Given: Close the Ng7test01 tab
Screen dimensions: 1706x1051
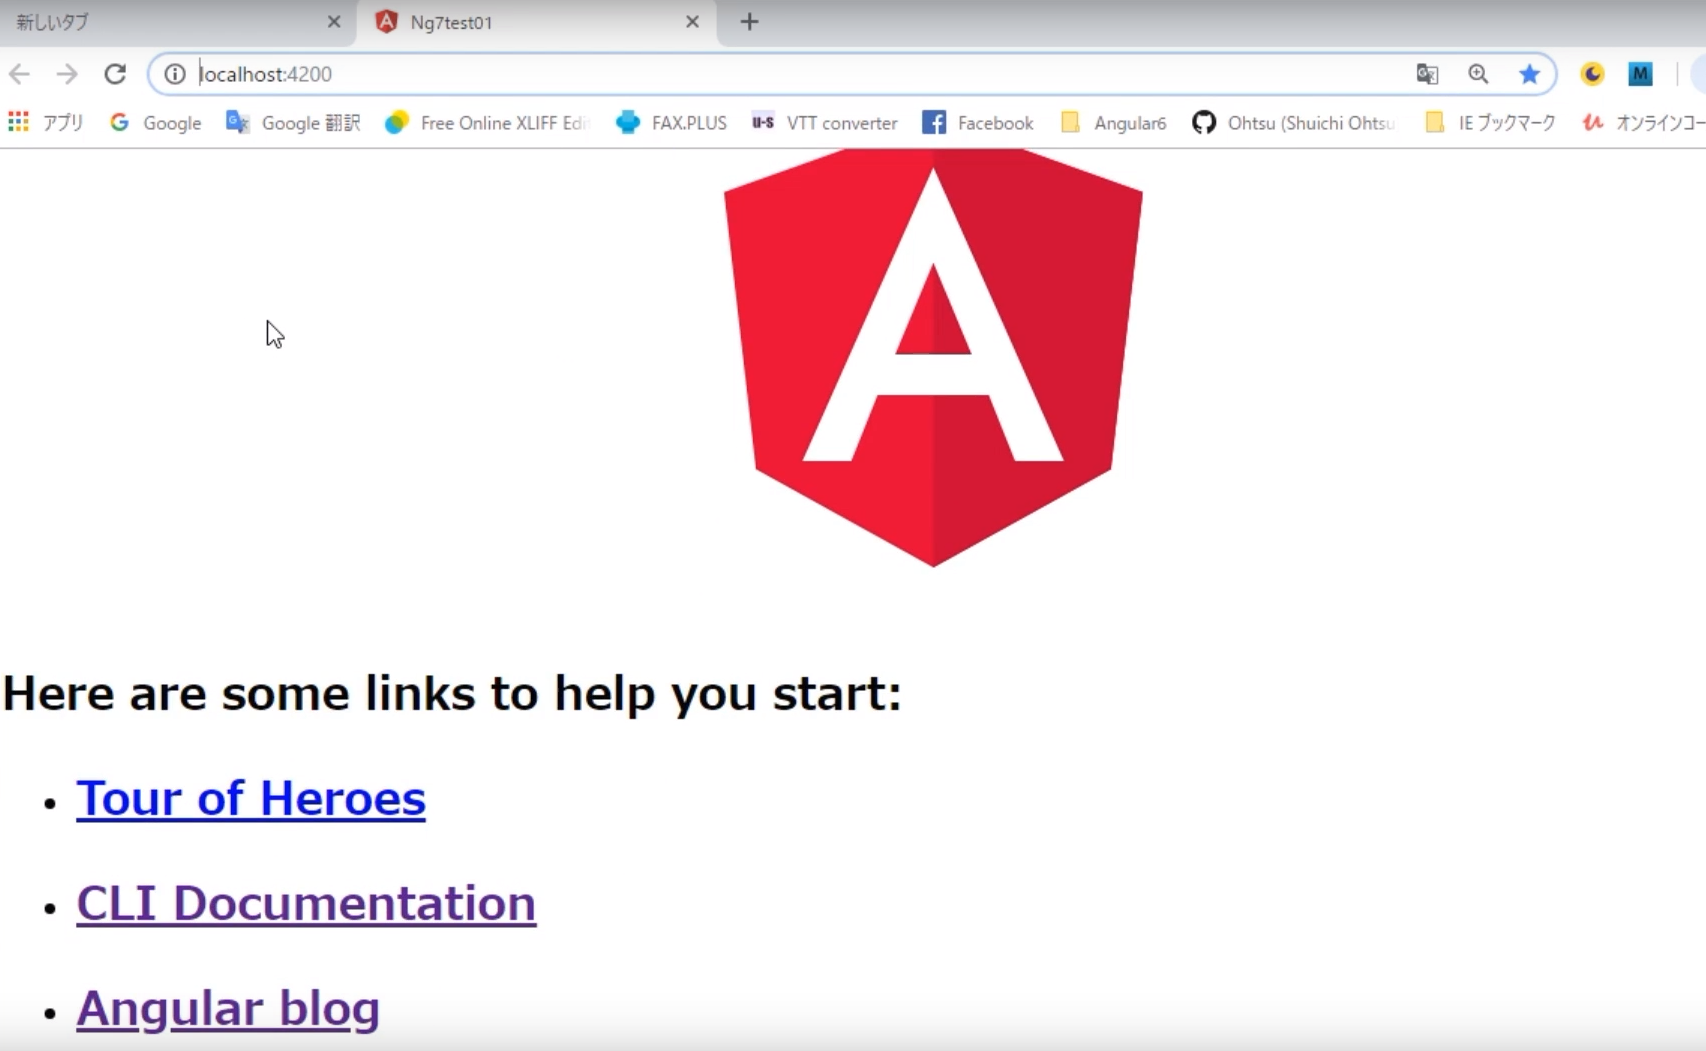Looking at the screenshot, I should click(692, 22).
